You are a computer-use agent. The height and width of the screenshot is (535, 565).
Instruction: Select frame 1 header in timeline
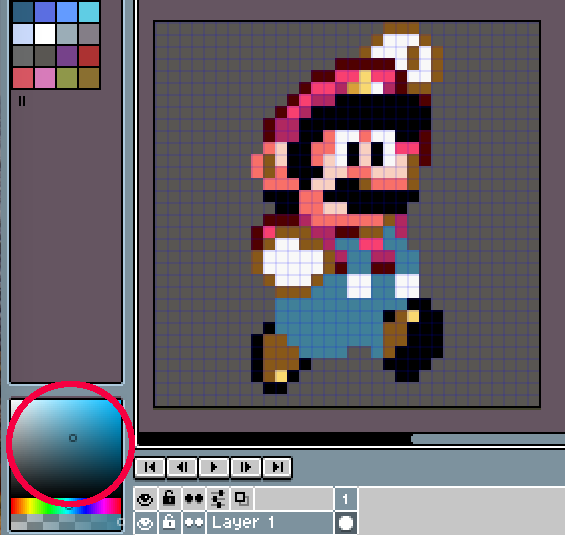[x=346, y=499]
